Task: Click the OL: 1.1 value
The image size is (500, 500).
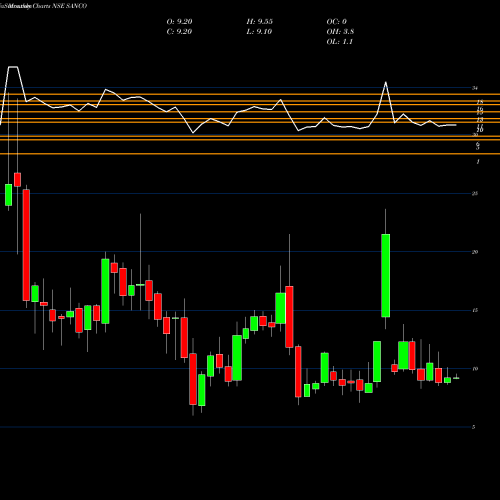Action: [340, 42]
